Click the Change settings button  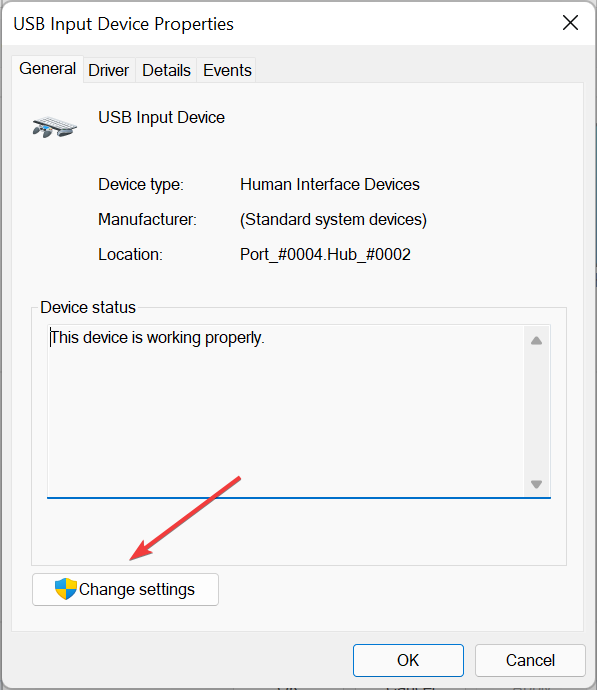point(125,589)
